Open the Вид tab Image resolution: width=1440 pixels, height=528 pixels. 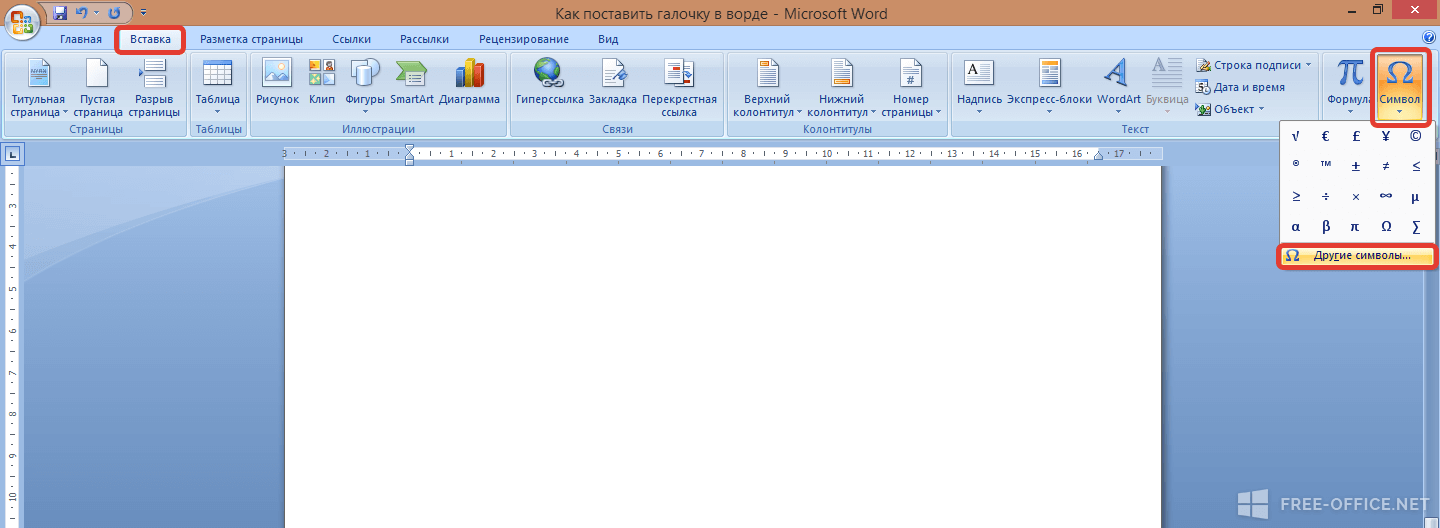608,39
